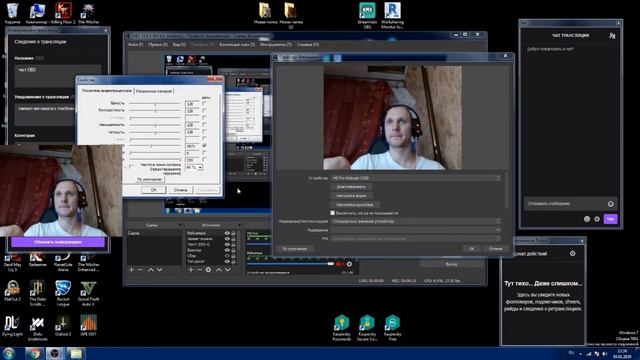640x360 pixels.
Task: Open the Разрешение dropdown
Action: [416, 230]
